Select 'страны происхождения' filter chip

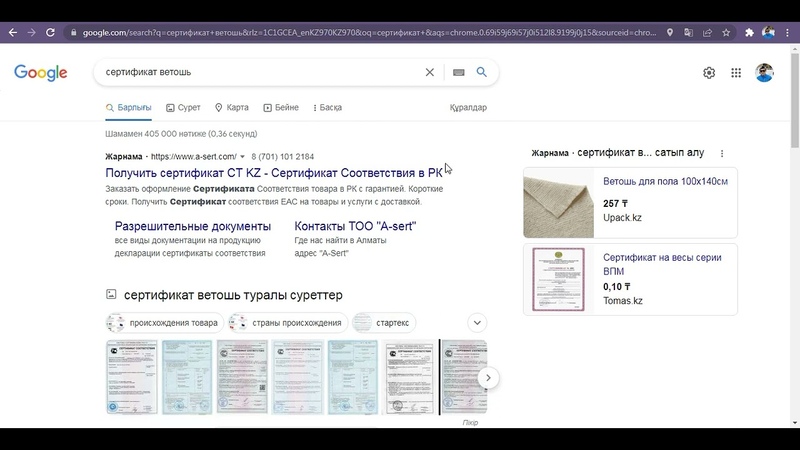(288, 323)
